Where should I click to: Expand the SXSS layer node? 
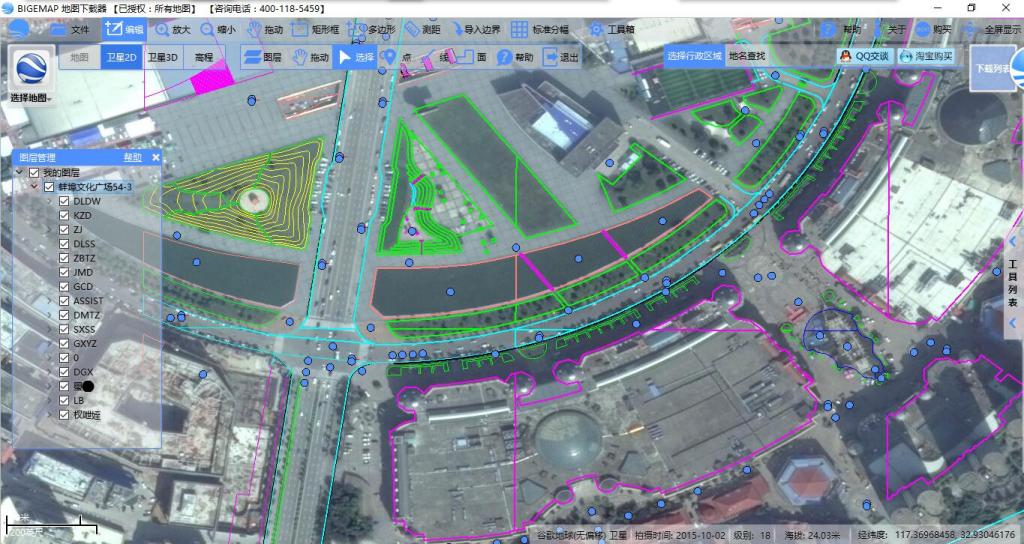pyautogui.click(x=50, y=330)
